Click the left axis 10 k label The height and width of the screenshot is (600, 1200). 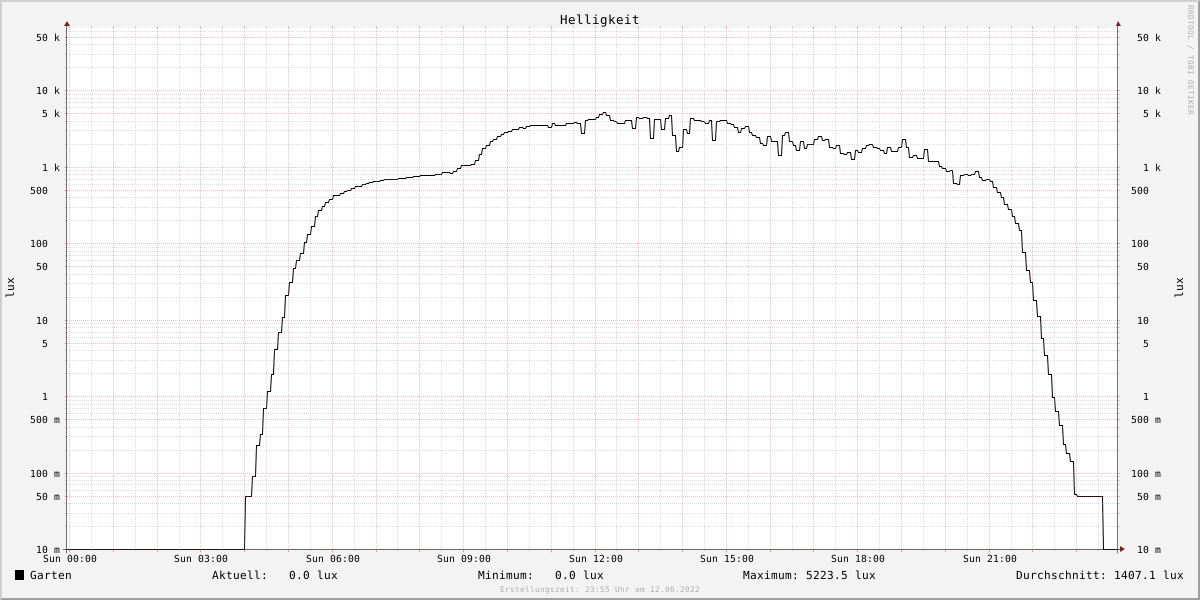48,91
